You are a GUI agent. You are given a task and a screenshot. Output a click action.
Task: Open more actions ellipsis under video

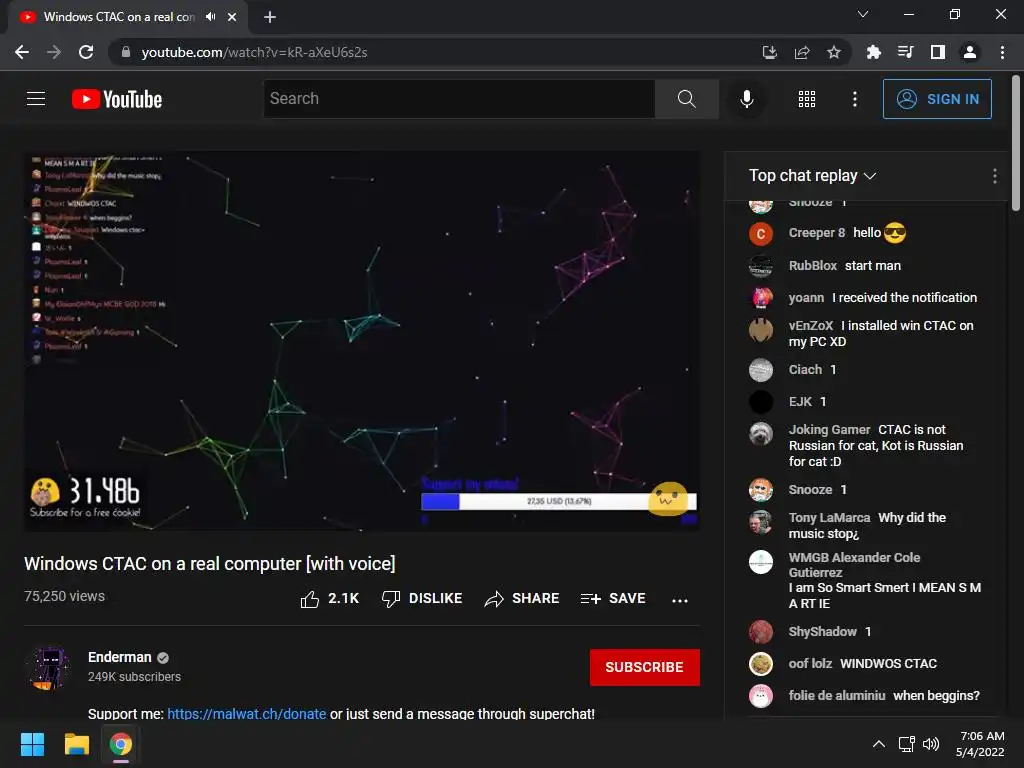[679, 600]
